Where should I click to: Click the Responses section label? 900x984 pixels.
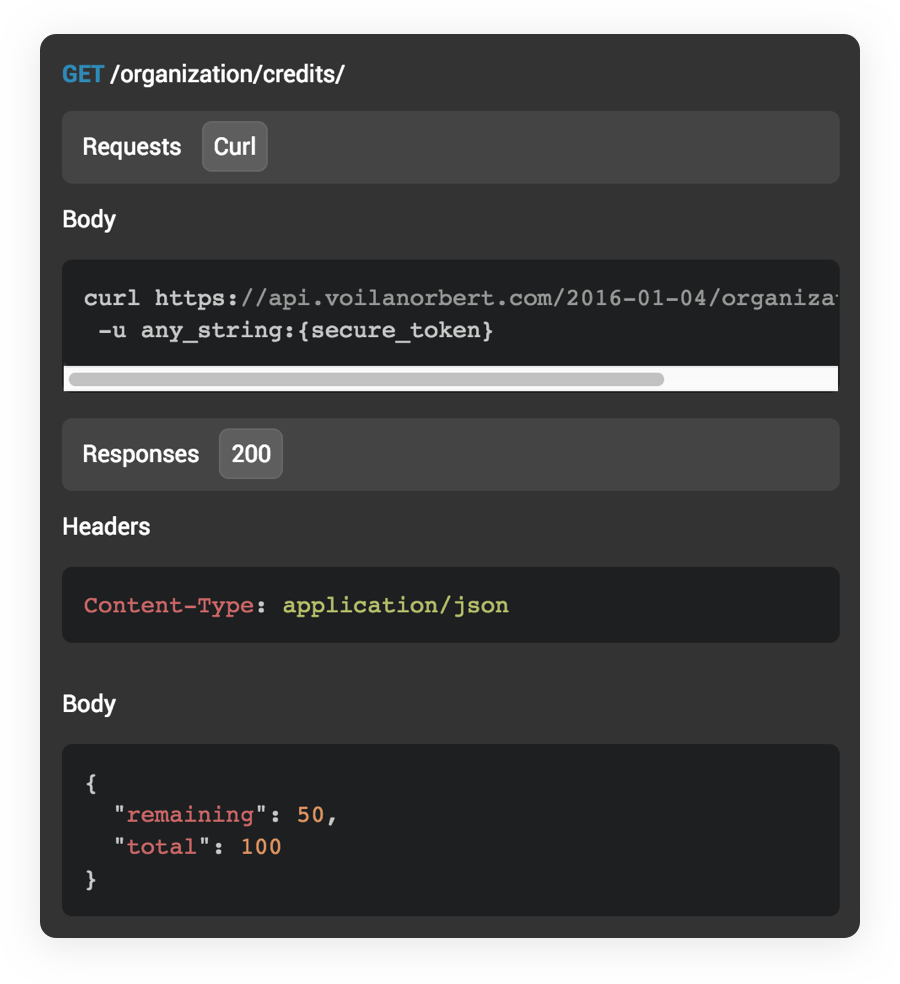(141, 454)
